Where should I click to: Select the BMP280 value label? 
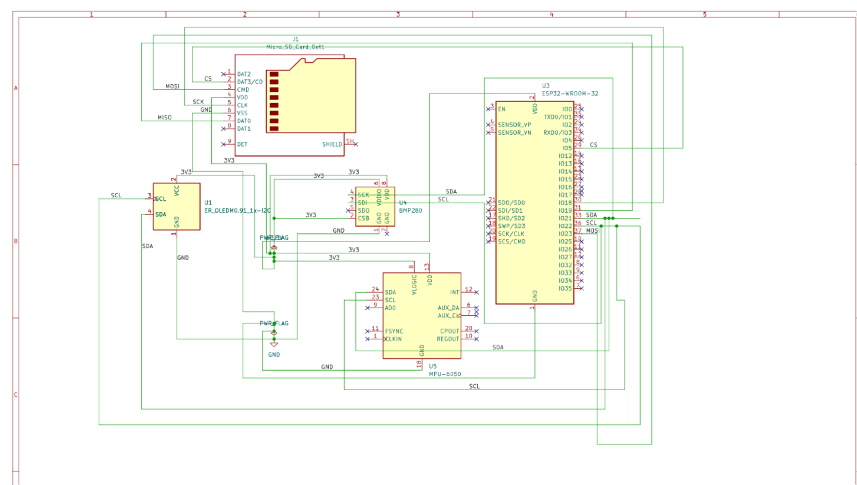coord(410,211)
